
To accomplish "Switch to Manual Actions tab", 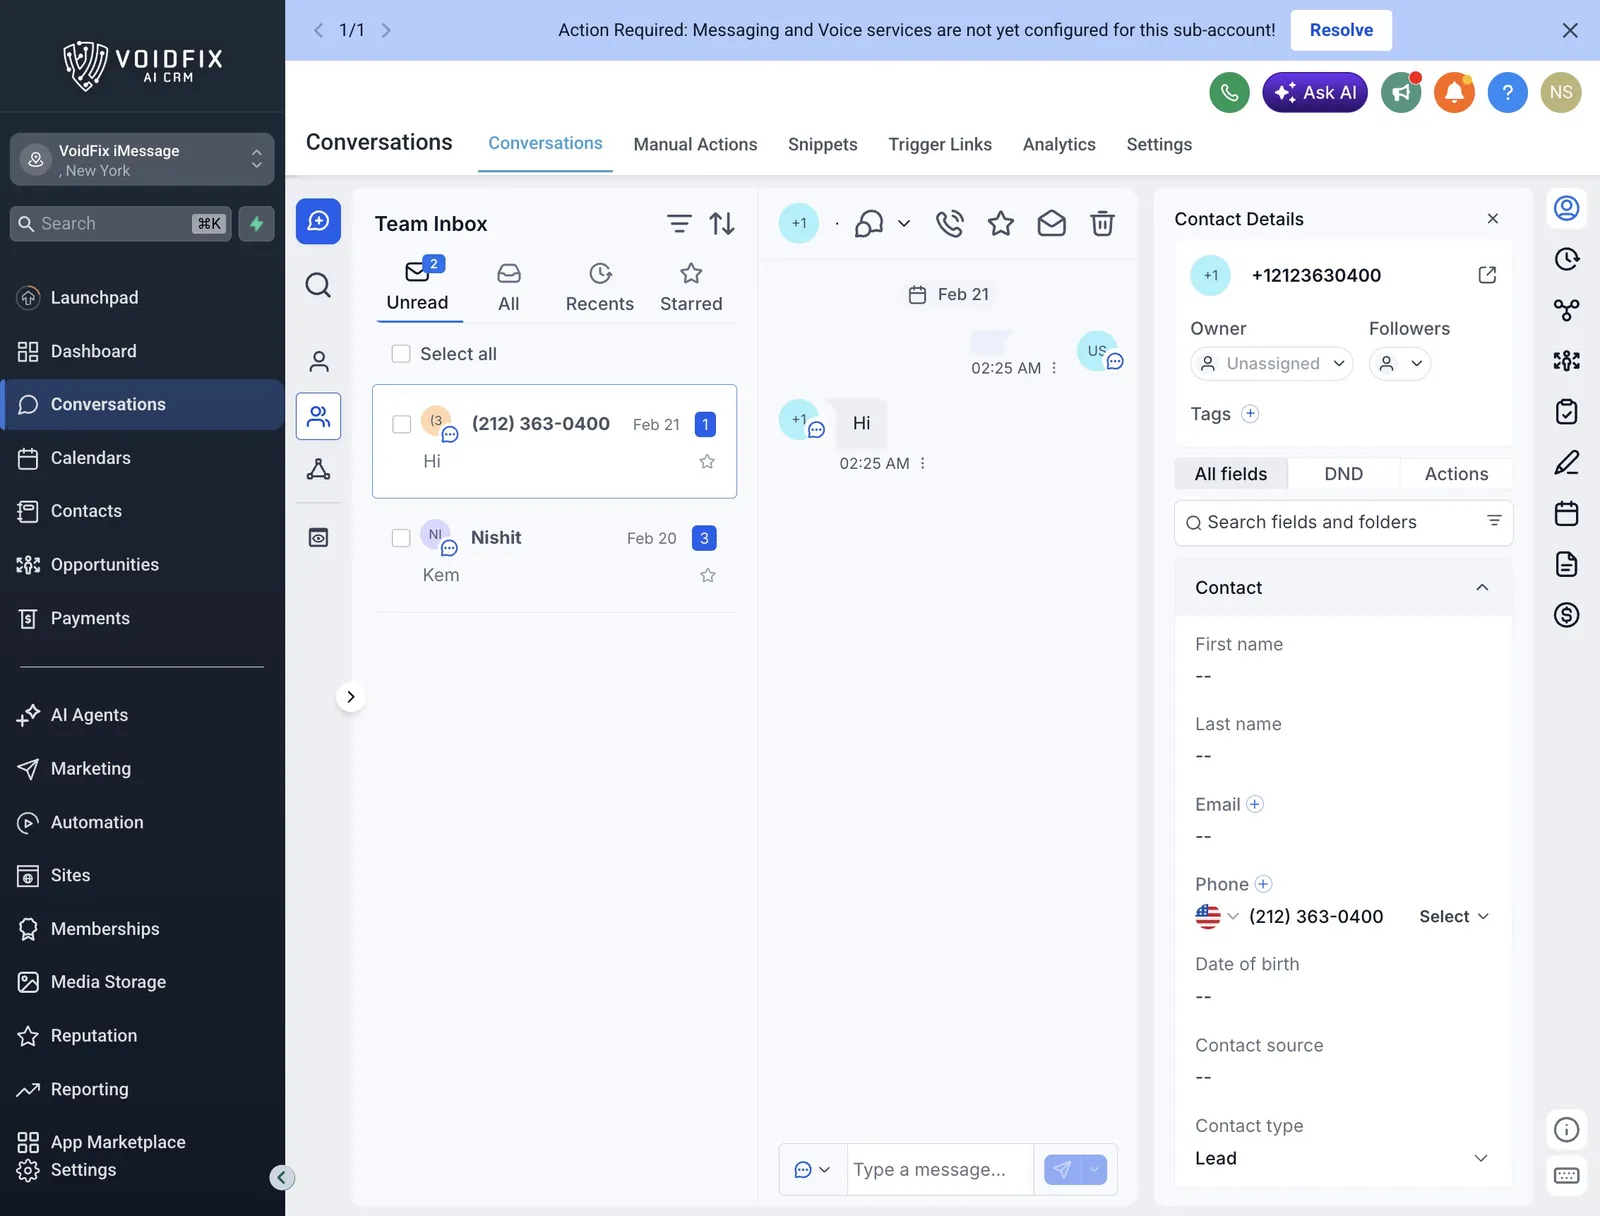I will tap(695, 144).
